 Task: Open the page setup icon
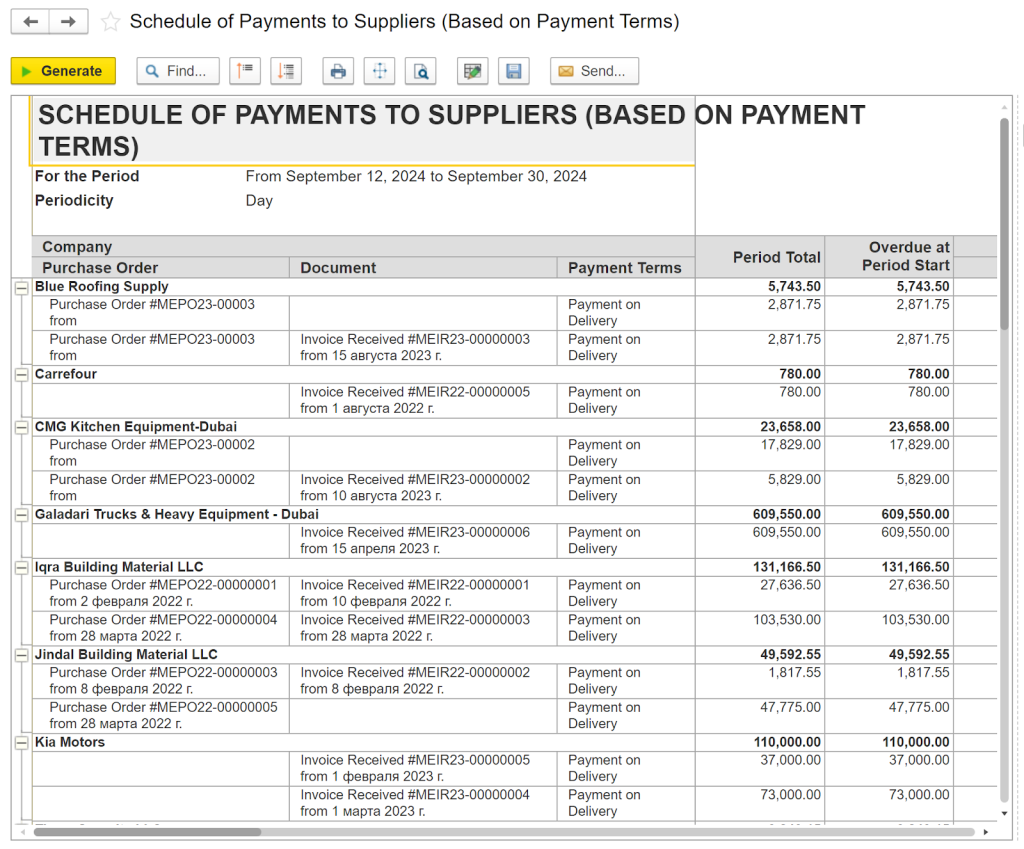379,71
